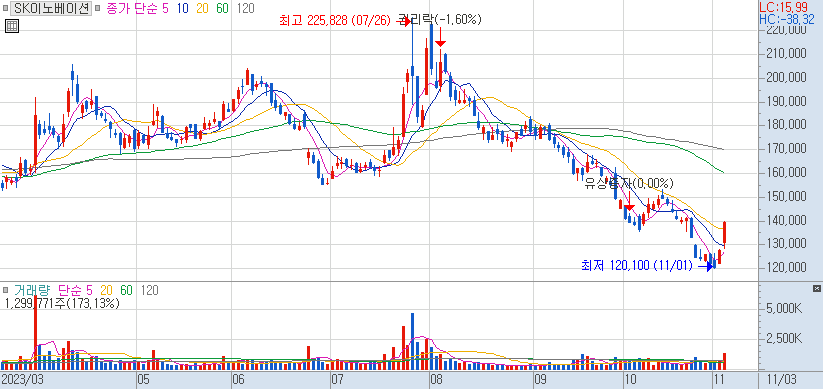Click the 최저 120,100 (11/01) low marker

point(637,266)
